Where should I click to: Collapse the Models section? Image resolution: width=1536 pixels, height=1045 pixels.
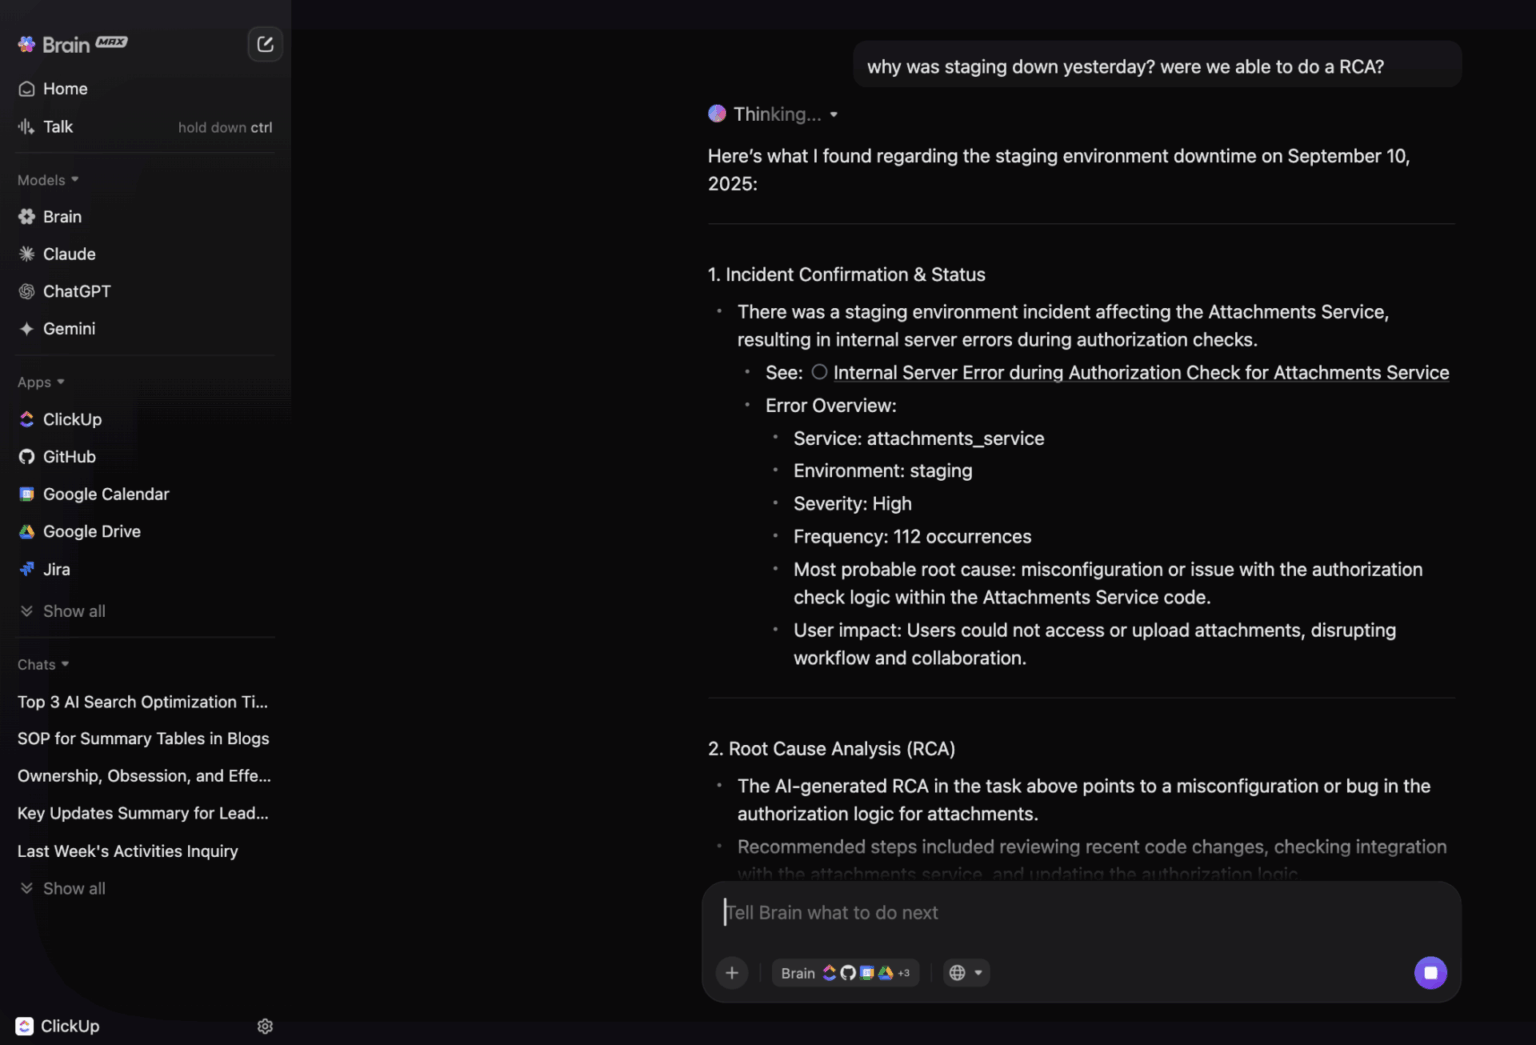48,180
